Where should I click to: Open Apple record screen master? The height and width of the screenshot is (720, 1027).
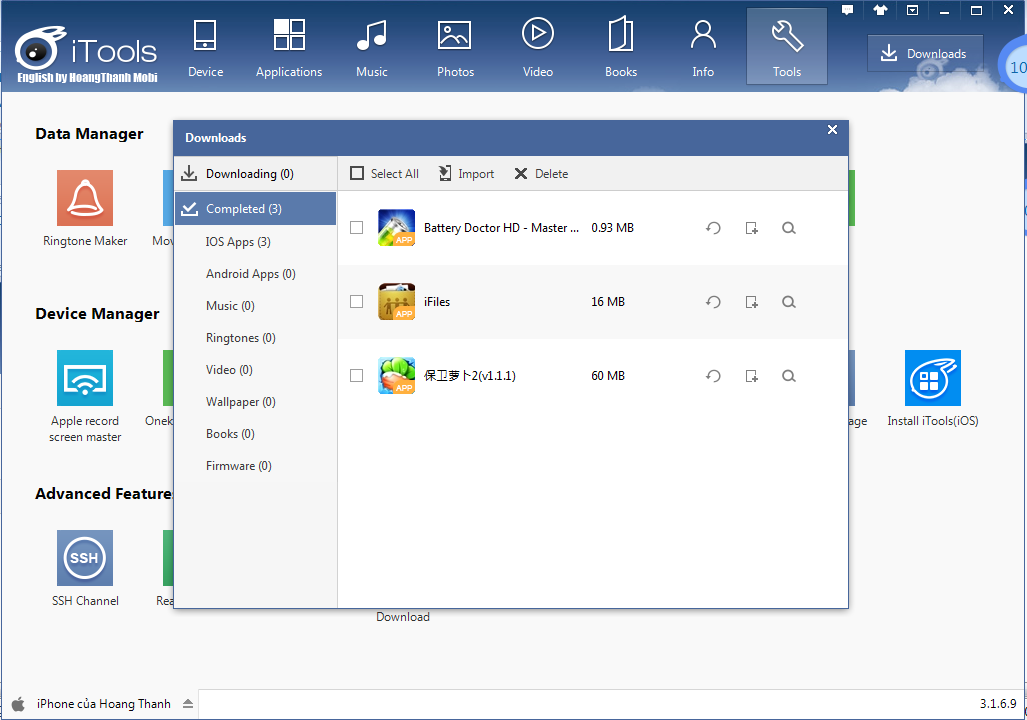(85, 396)
